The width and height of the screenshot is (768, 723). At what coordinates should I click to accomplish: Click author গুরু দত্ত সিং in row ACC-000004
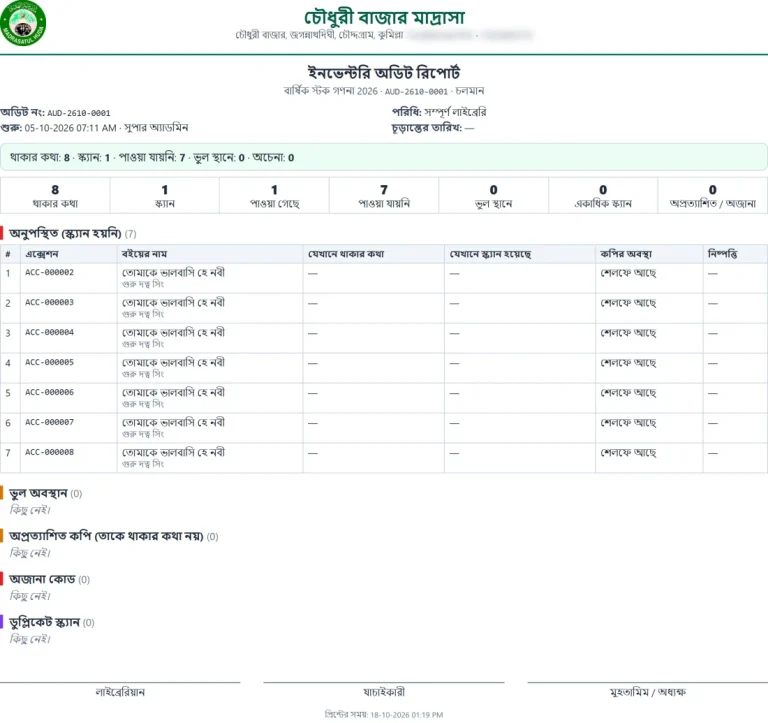143,344
